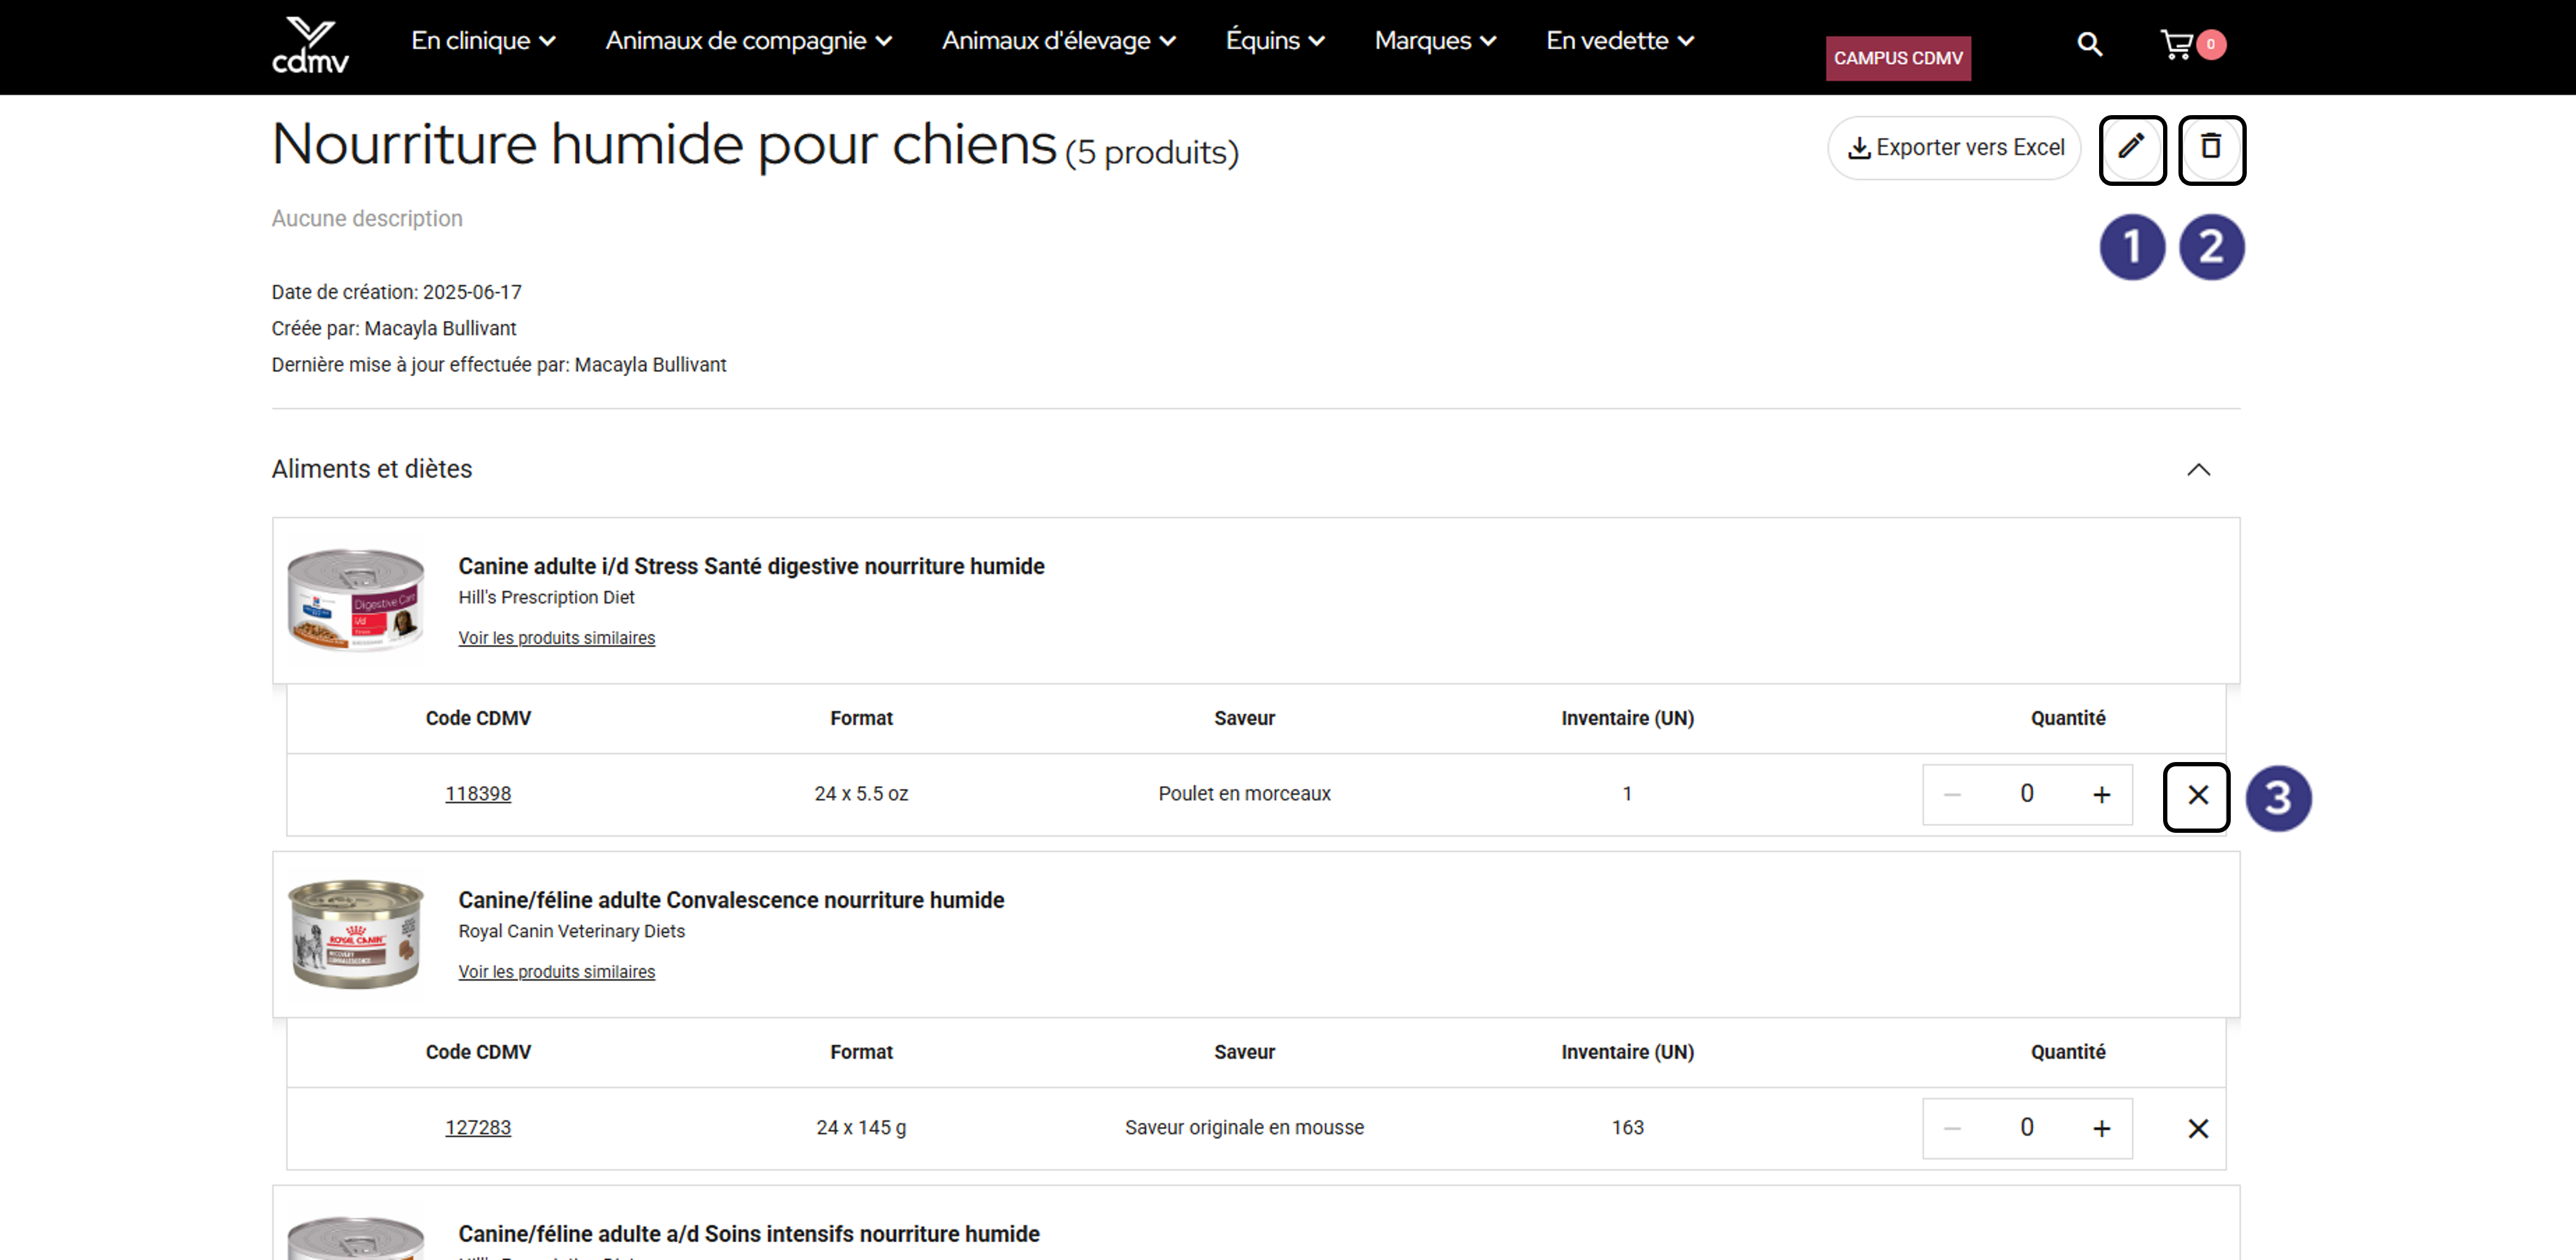Click the Hill's i/d Stress can thumbnail
Screen dimensions: 2576x1260
pos(355,600)
